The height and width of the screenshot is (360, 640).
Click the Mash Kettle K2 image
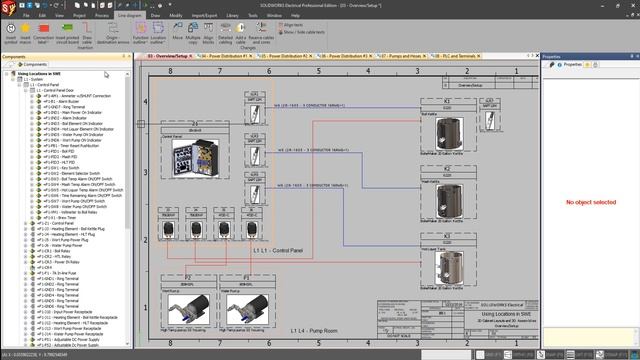coord(449,201)
